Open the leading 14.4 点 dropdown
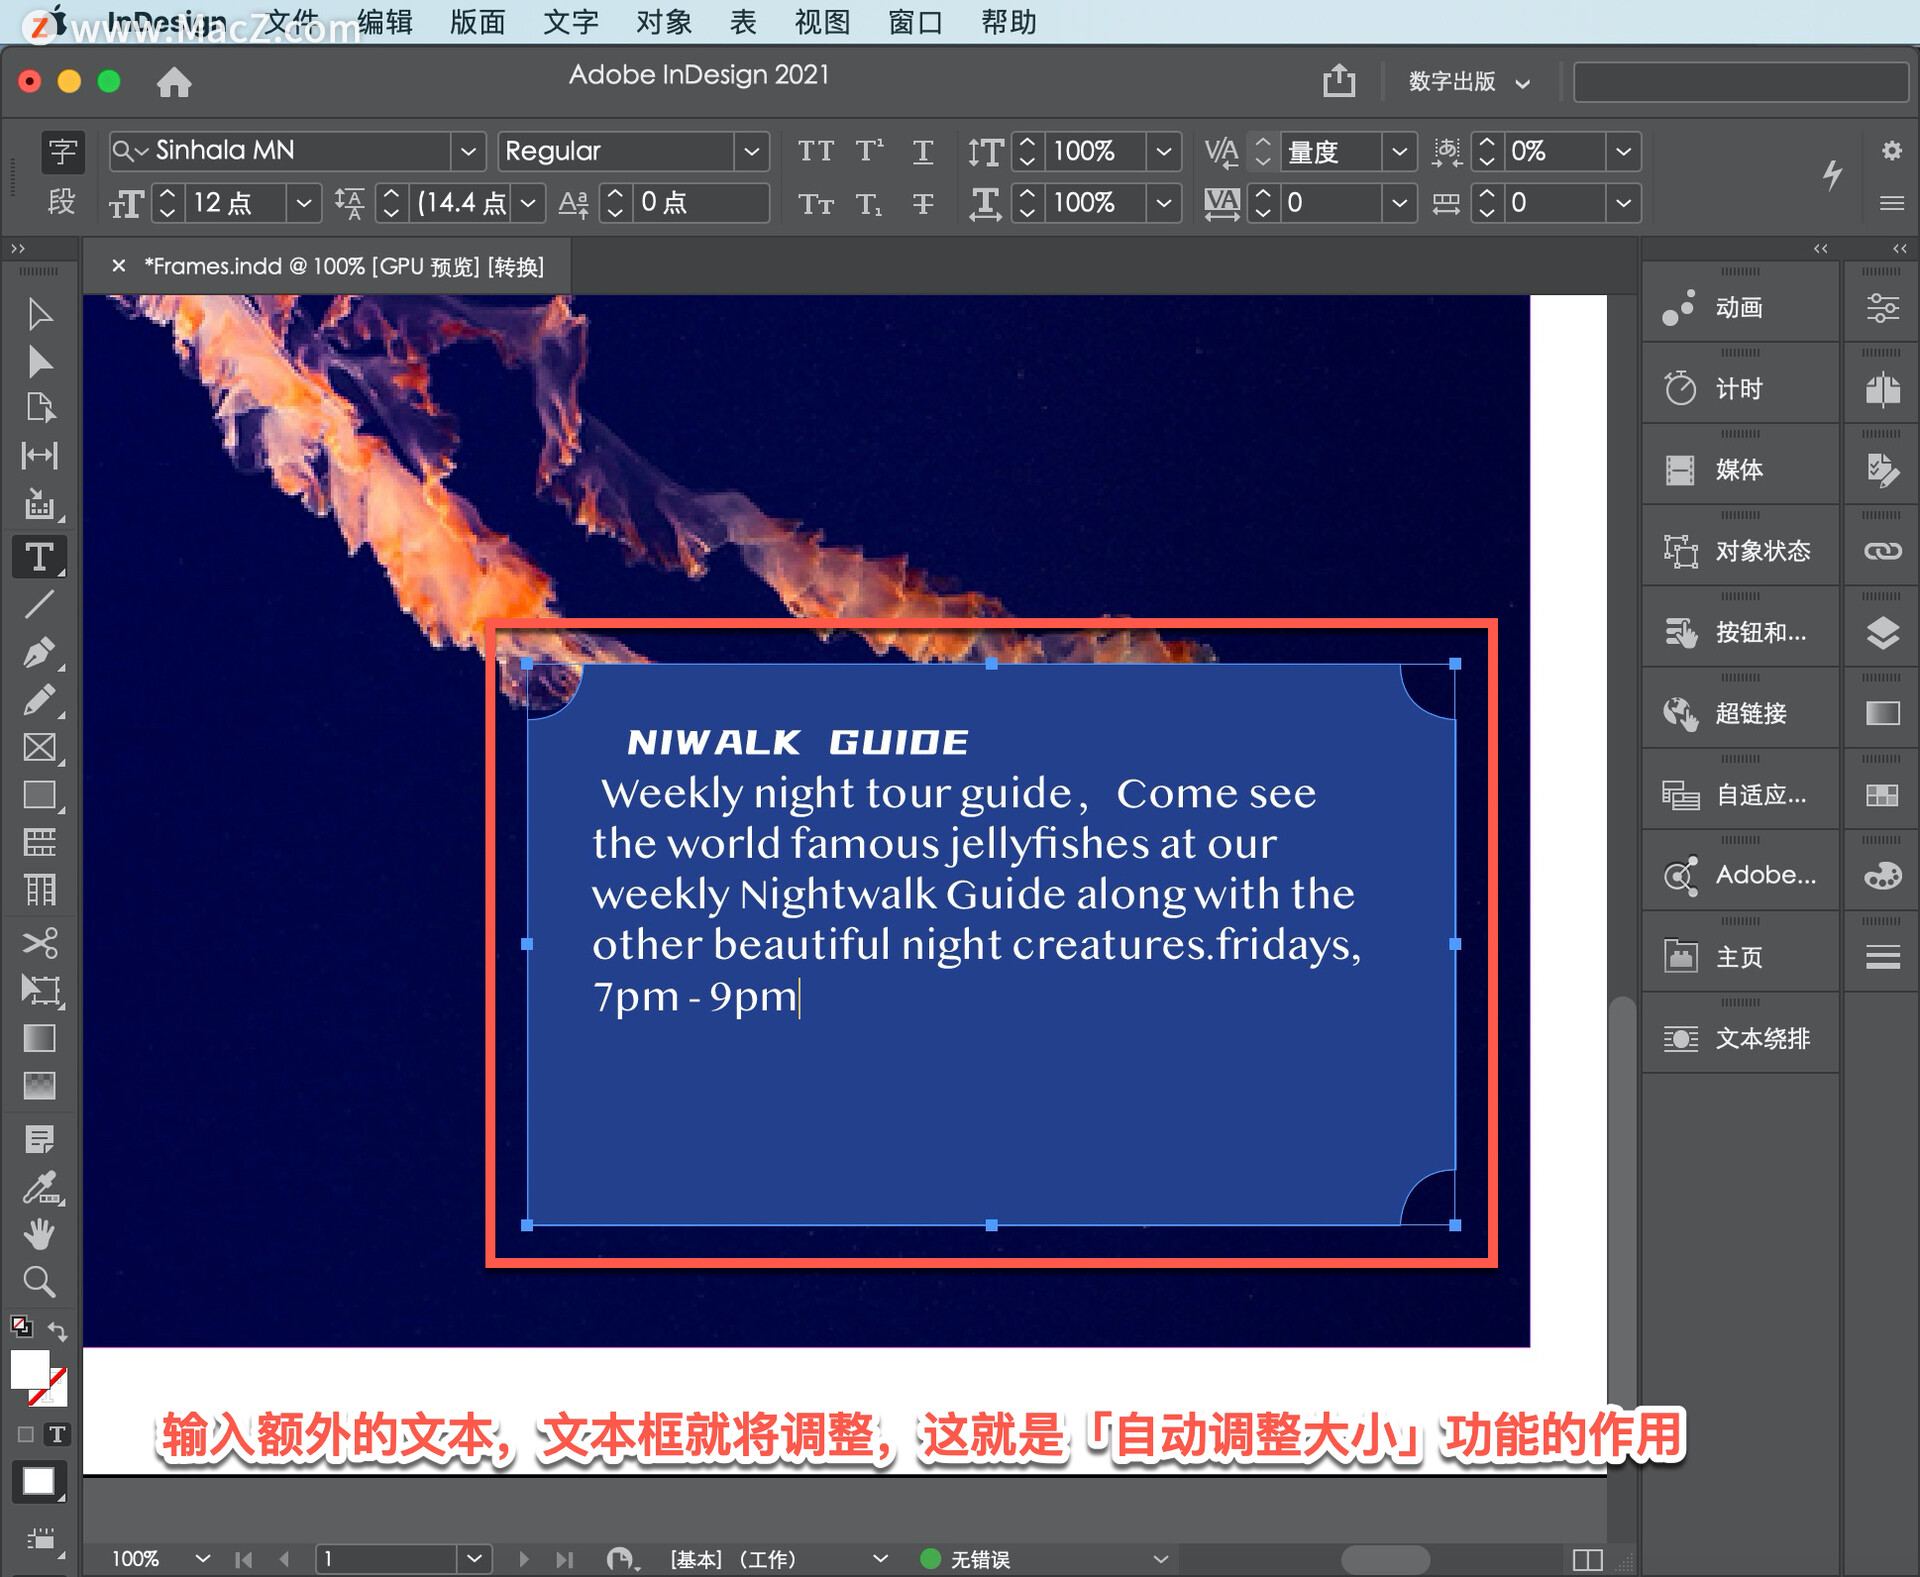 528,203
